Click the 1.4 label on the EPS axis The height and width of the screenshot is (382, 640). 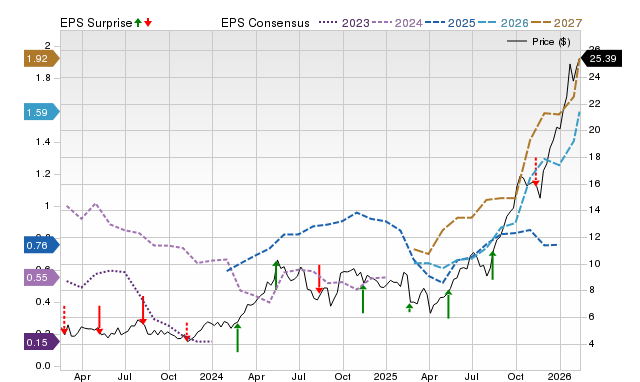[x=43, y=142]
